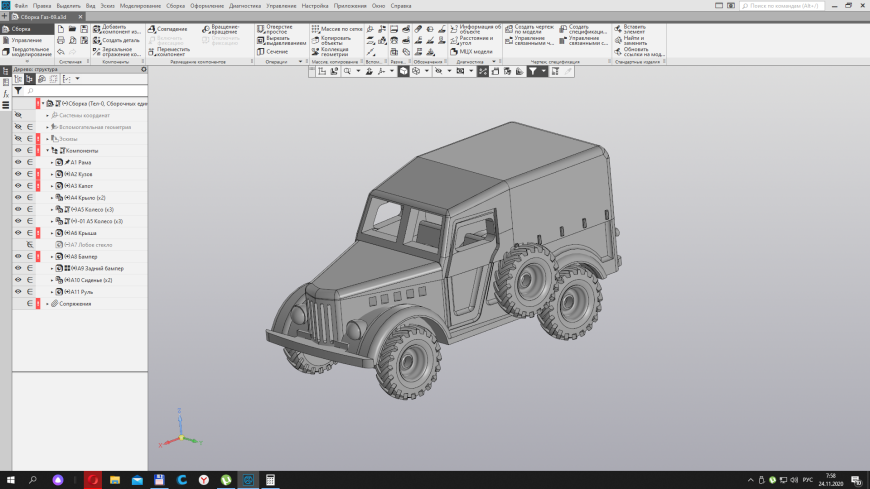Click the 'Добавить компонент' icon
Viewport: 870px width, 489px height.
98,29
